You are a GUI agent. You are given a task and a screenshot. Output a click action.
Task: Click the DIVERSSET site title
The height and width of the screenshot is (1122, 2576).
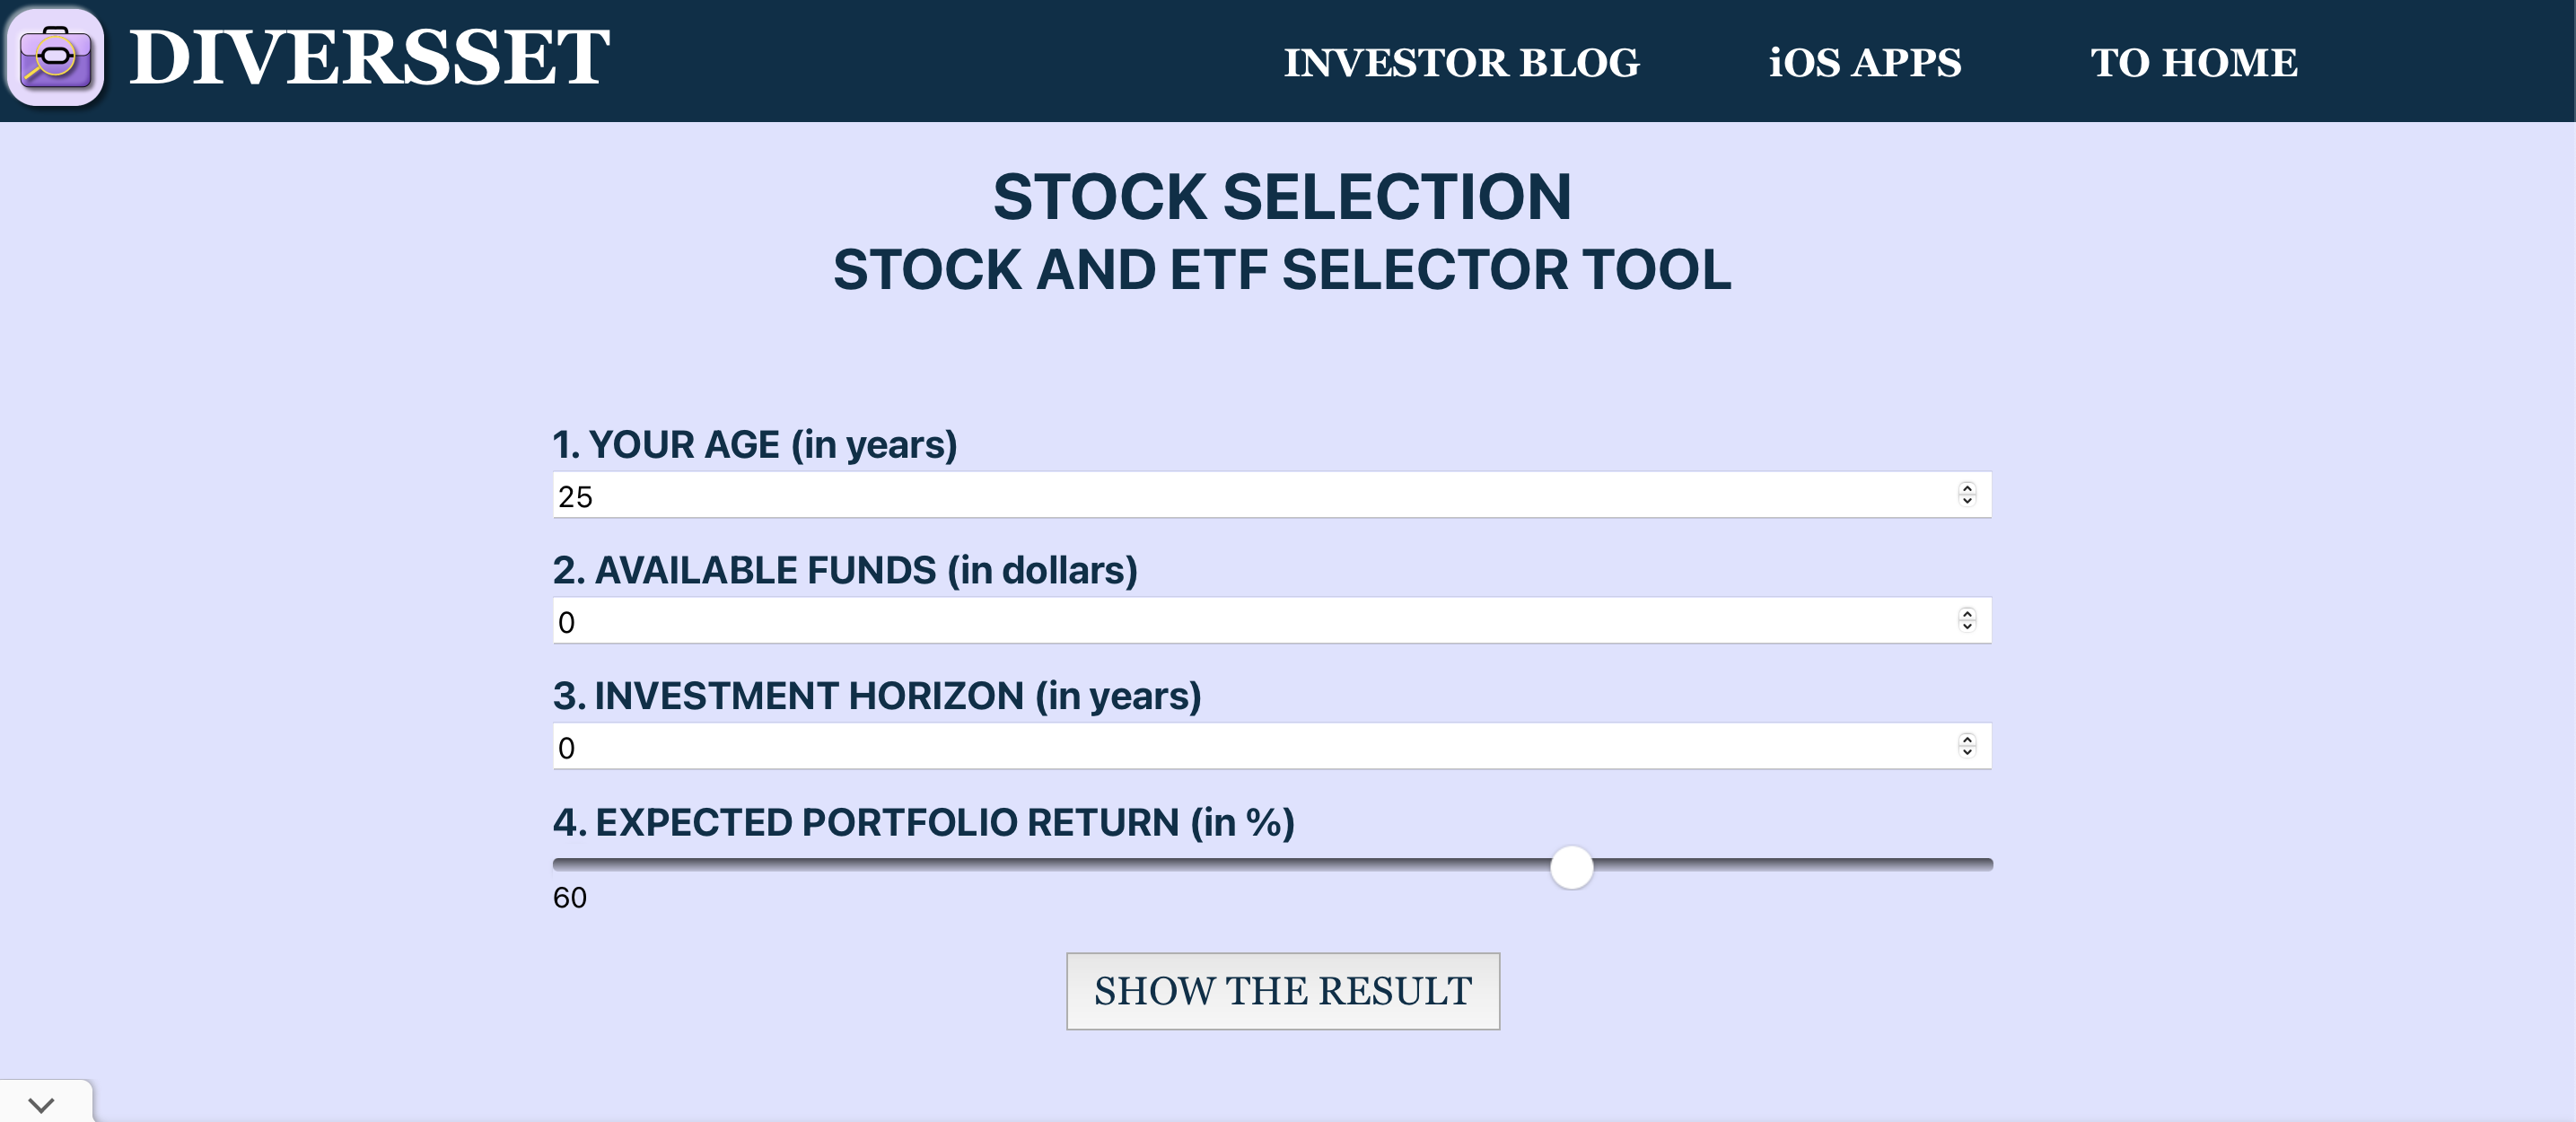[369, 57]
